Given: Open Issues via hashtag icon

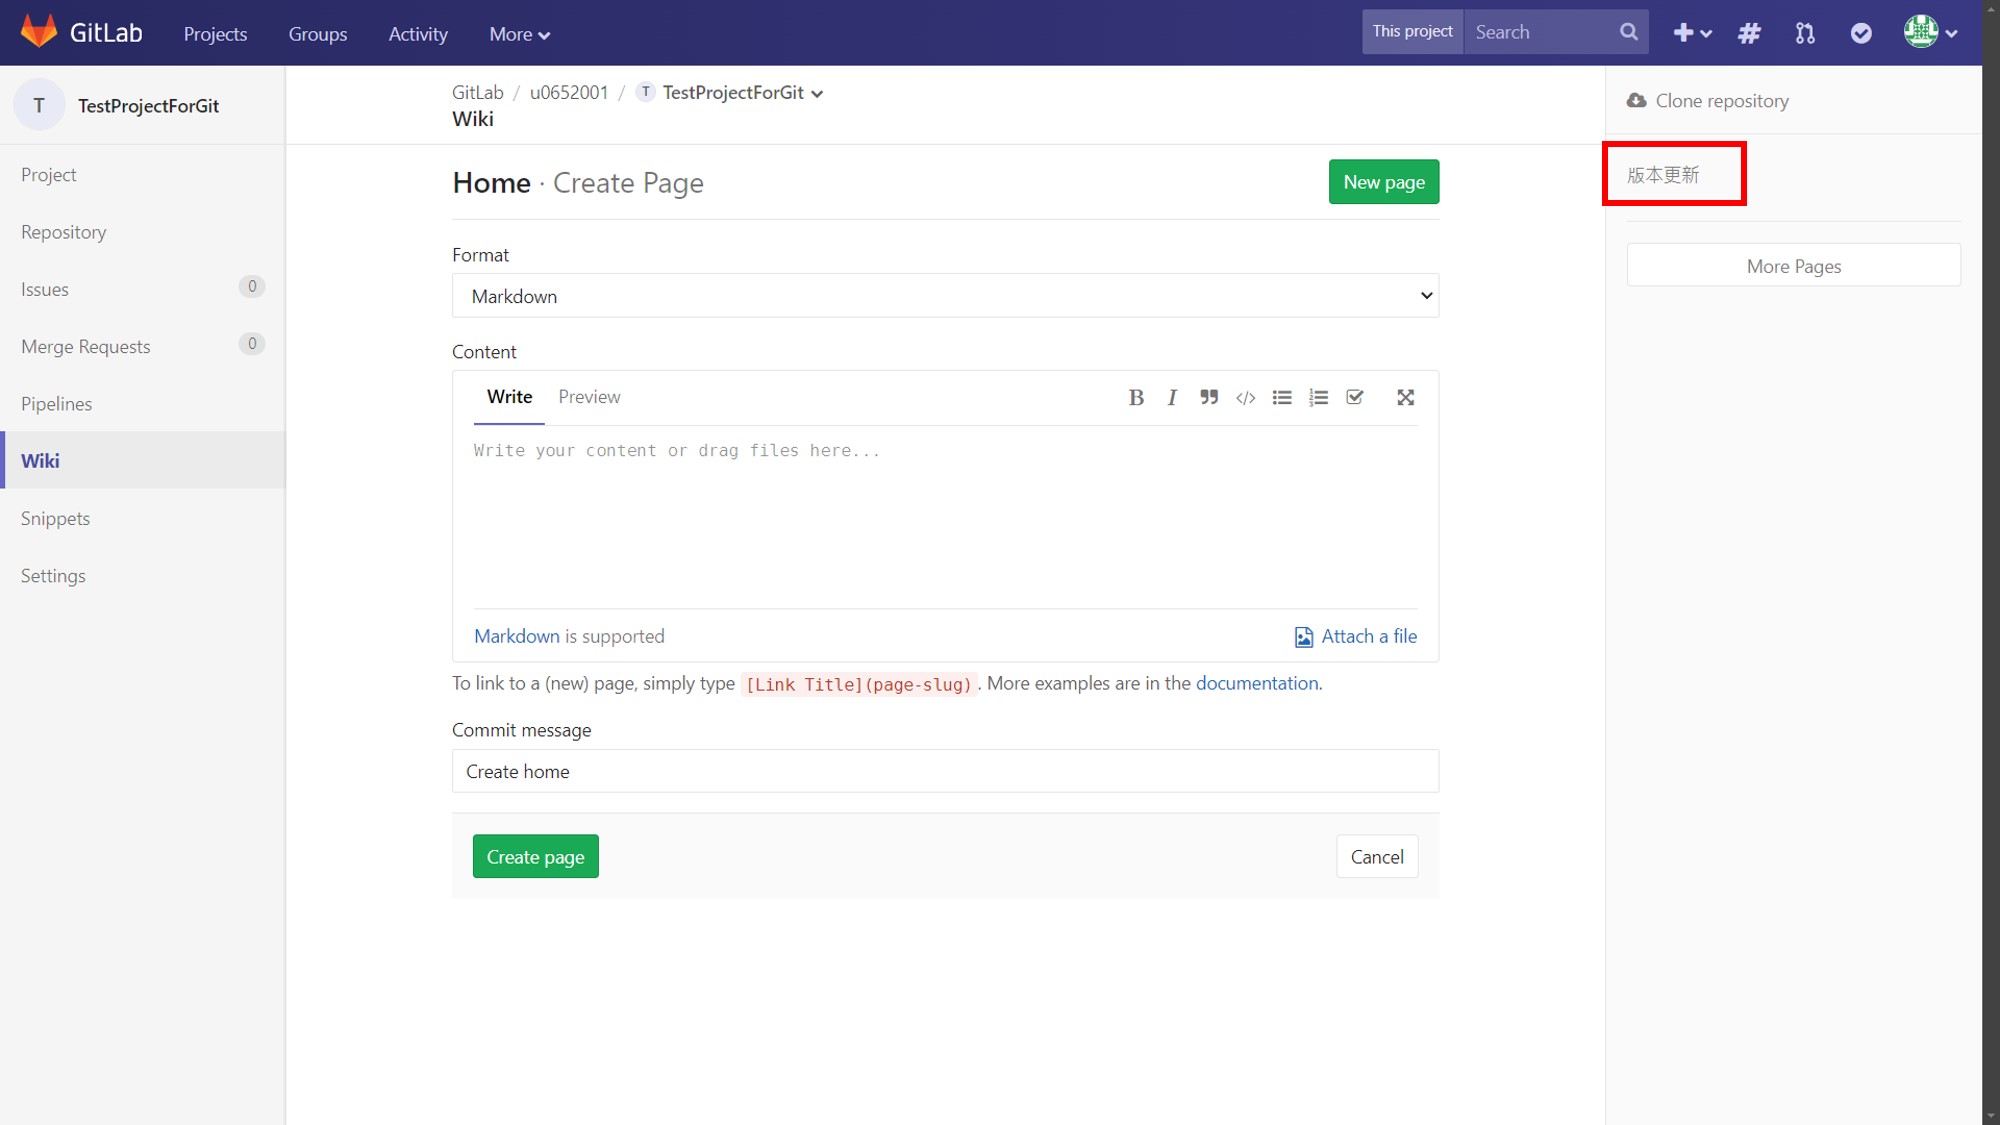Looking at the screenshot, I should pyautogui.click(x=1749, y=33).
